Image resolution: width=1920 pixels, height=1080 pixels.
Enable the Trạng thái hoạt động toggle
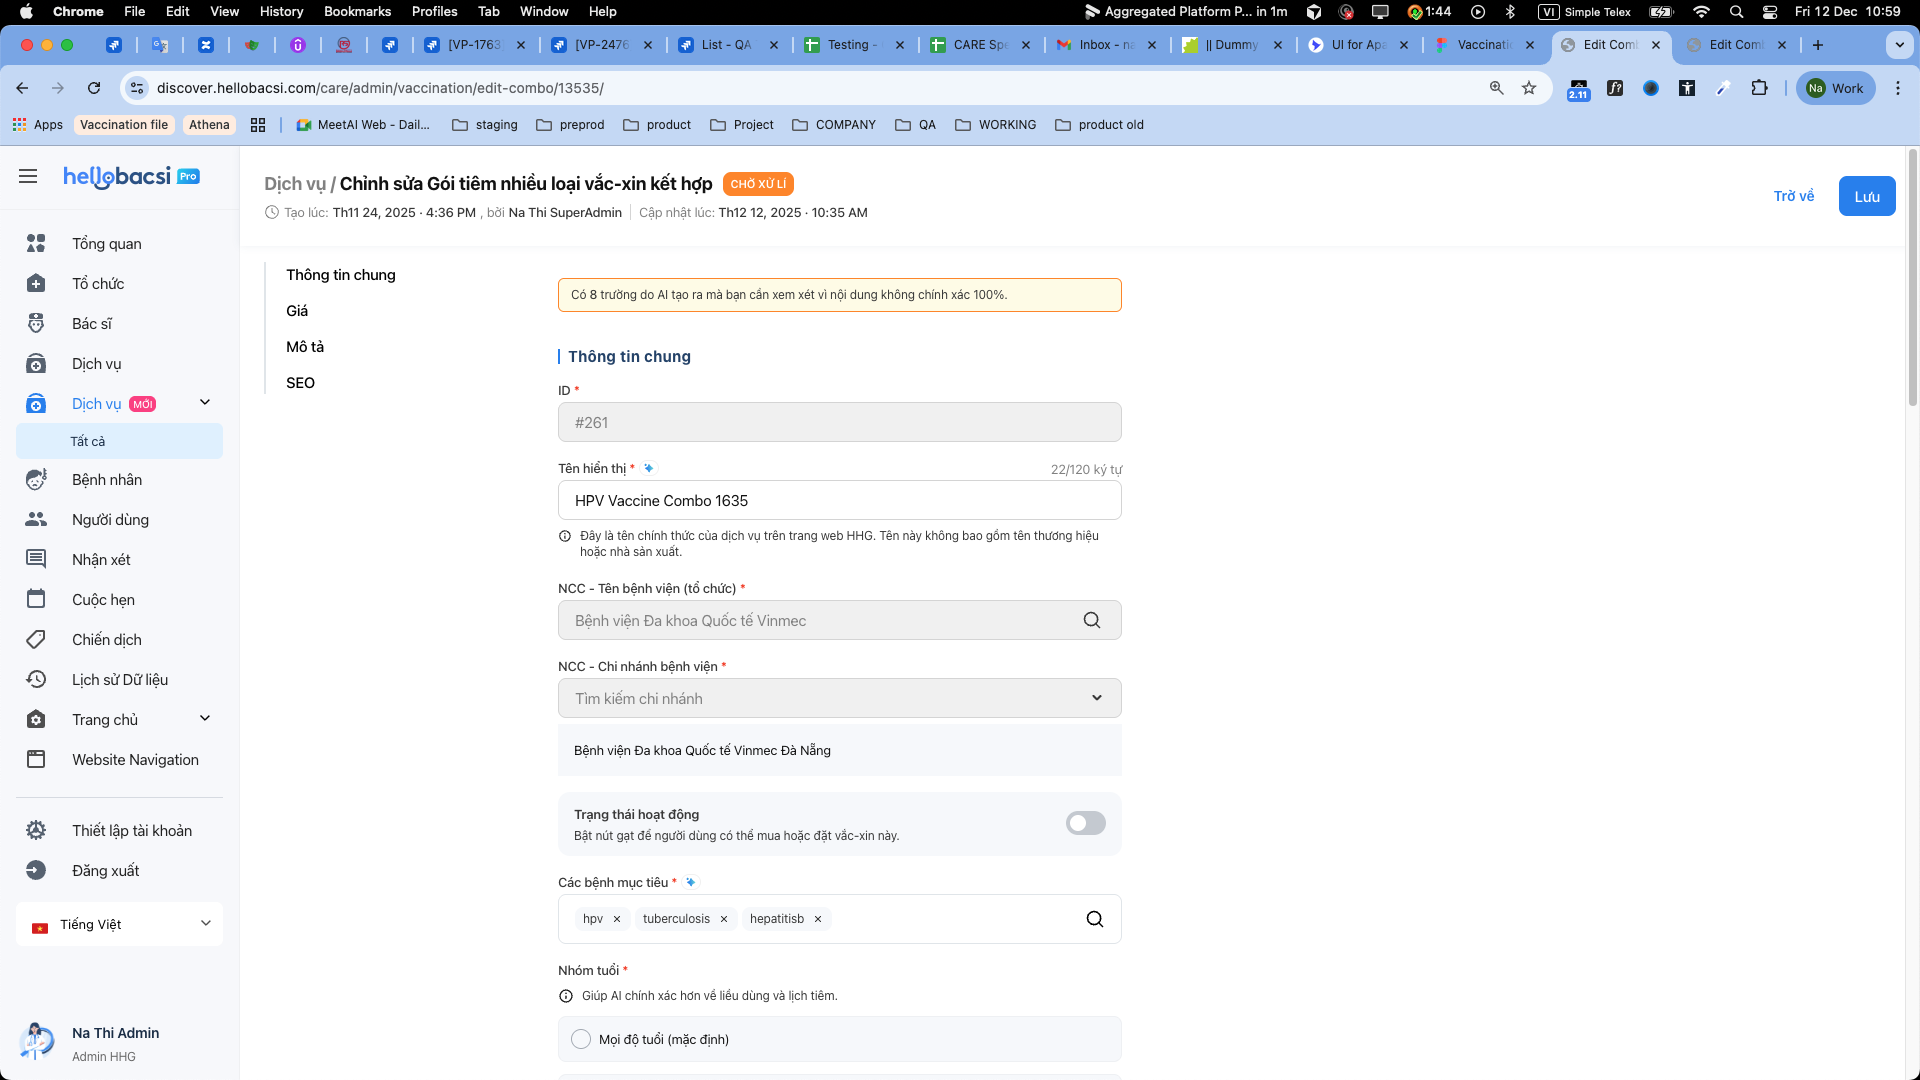click(1085, 823)
